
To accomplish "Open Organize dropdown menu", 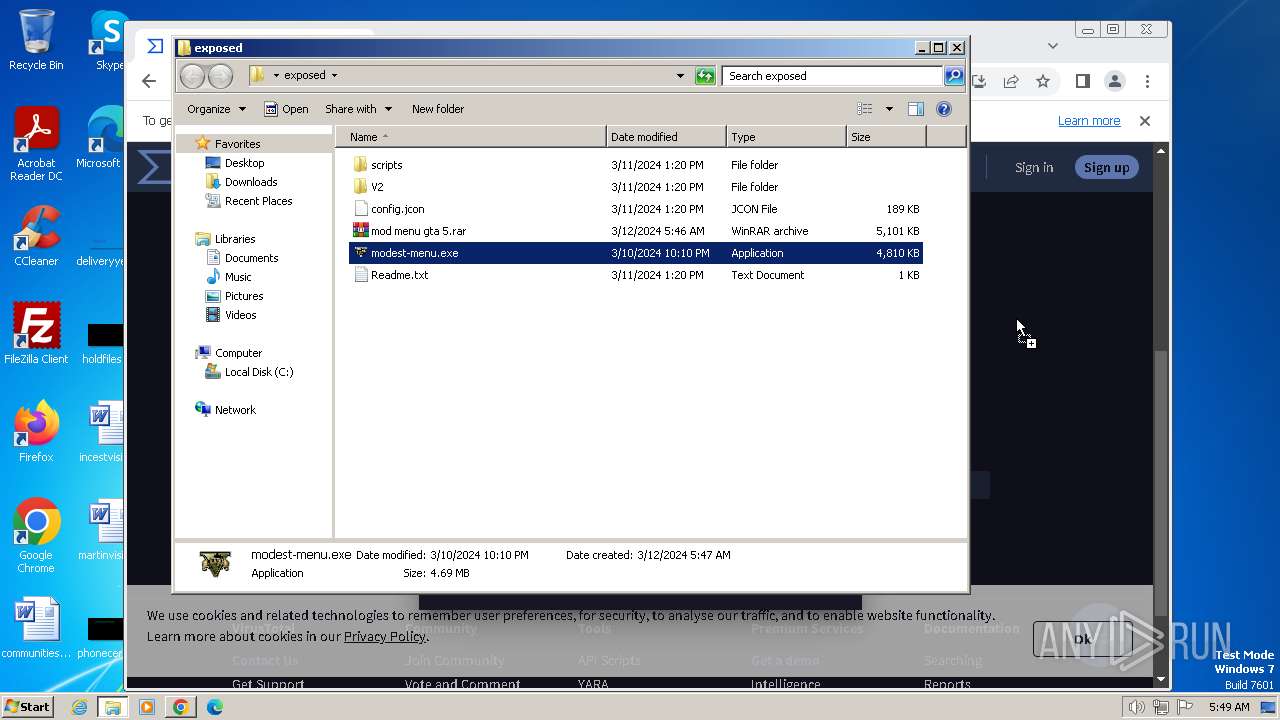I will pyautogui.click(x=216, y=109).
